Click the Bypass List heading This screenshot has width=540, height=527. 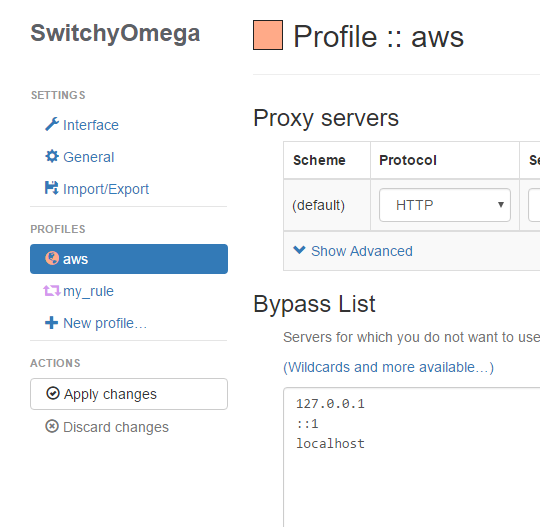pos(314,304)
